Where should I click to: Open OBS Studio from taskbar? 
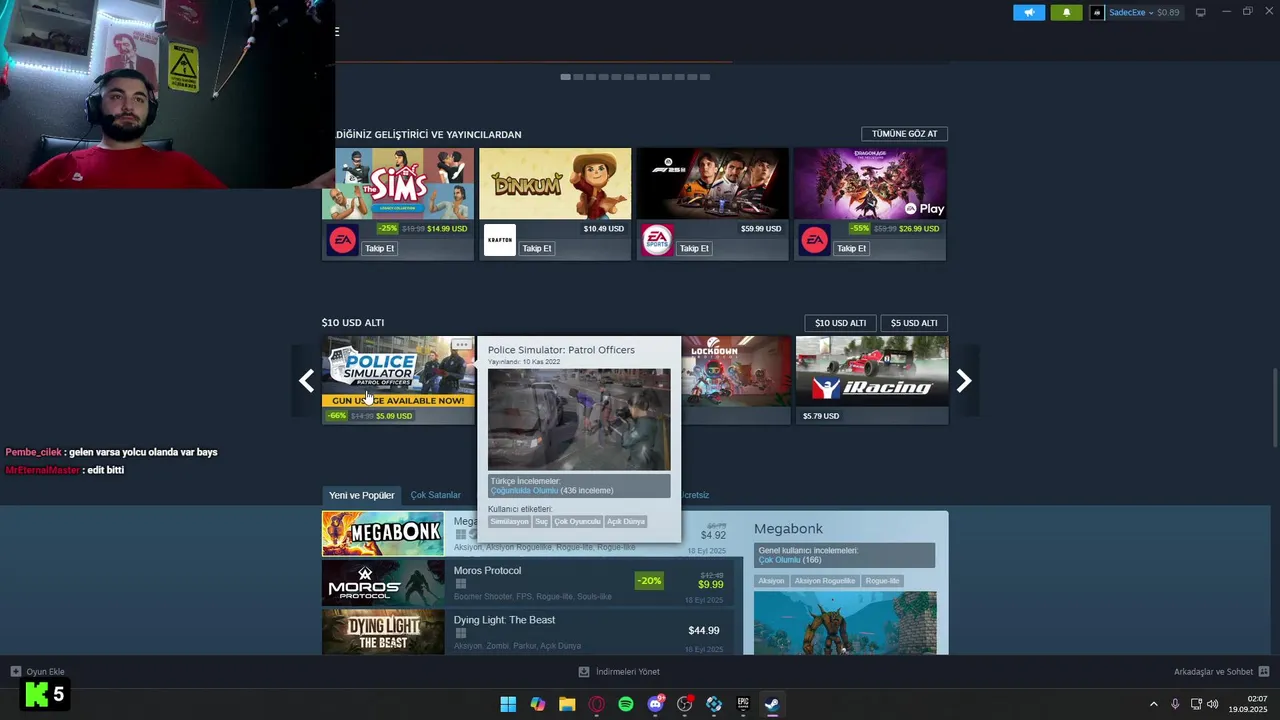click(685, 704)
